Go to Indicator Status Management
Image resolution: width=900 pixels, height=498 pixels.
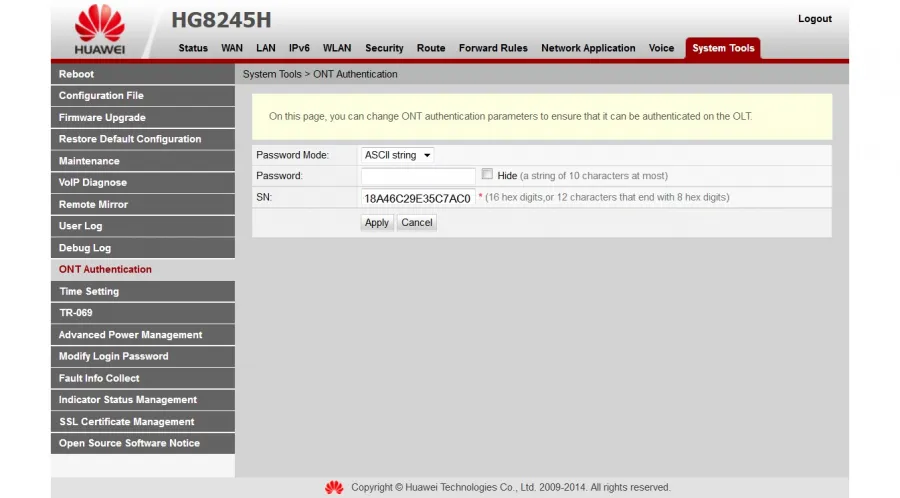[143, 400]
